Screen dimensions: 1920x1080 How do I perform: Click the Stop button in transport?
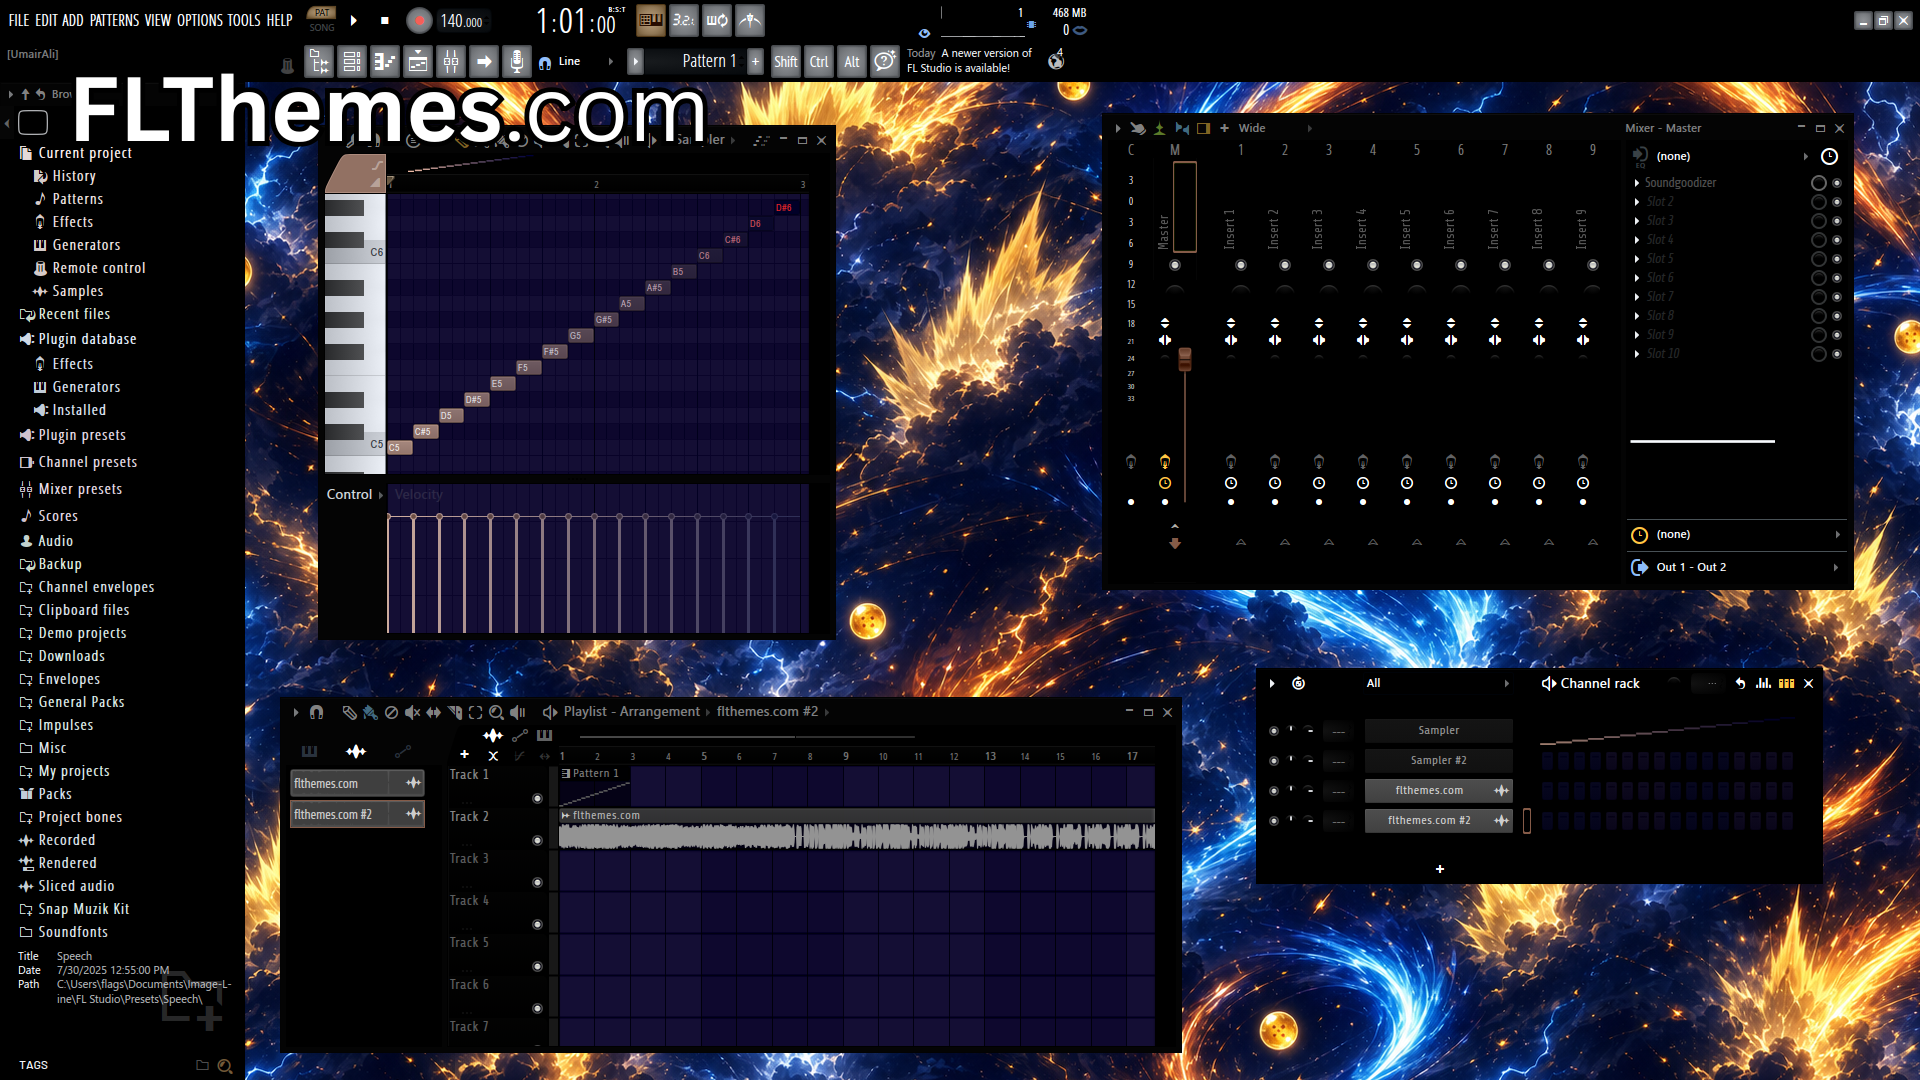tap(385, 20)
